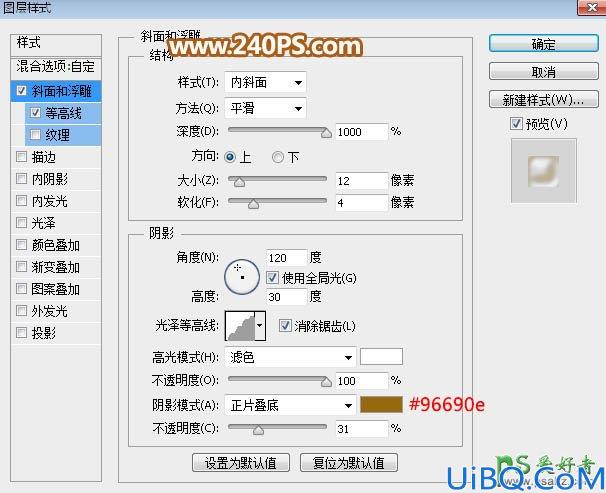The width and height of the screenshot is (606, 493).
Task: Select the 样式 list header
Action: tap(56, 45)
